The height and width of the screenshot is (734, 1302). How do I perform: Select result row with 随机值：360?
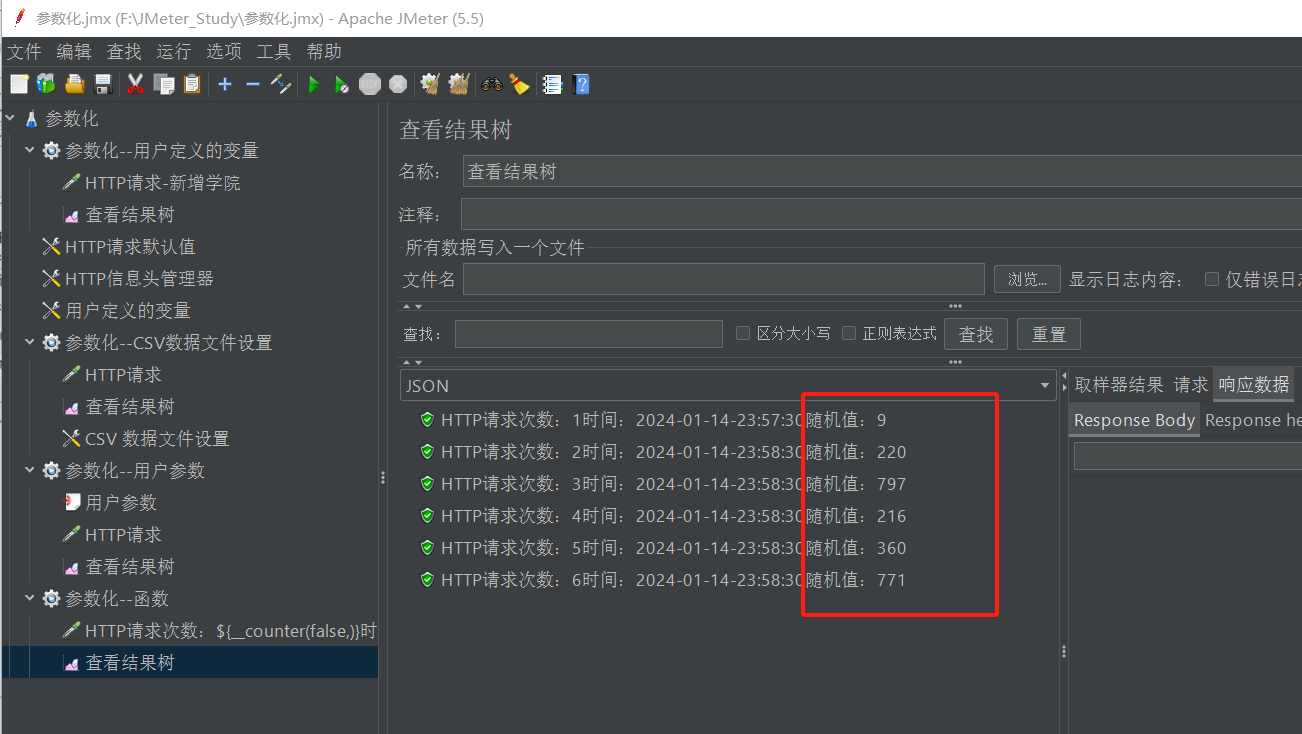tap(663, 548)
